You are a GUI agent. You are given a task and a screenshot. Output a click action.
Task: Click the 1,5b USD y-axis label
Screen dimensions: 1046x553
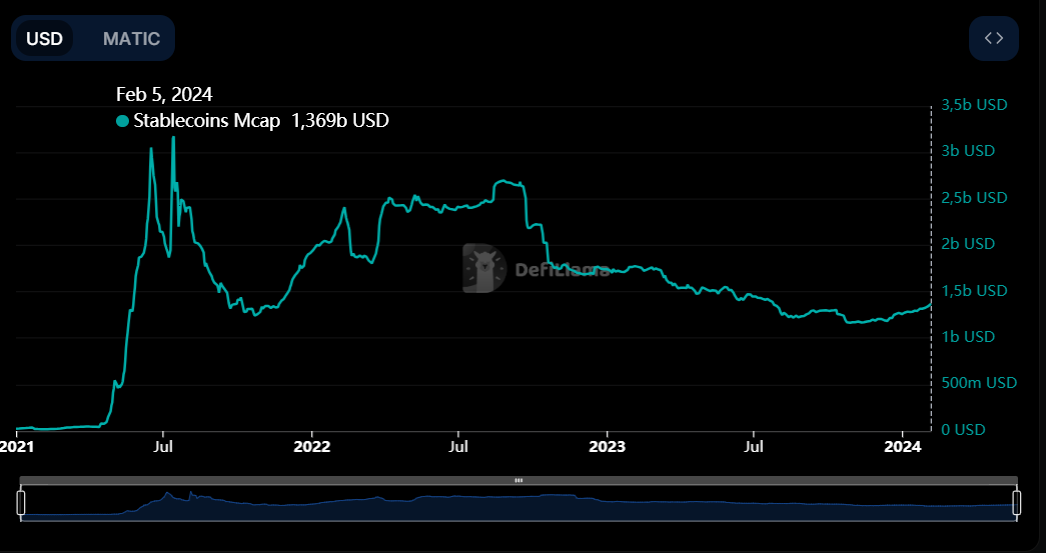(x=974, y=291)
